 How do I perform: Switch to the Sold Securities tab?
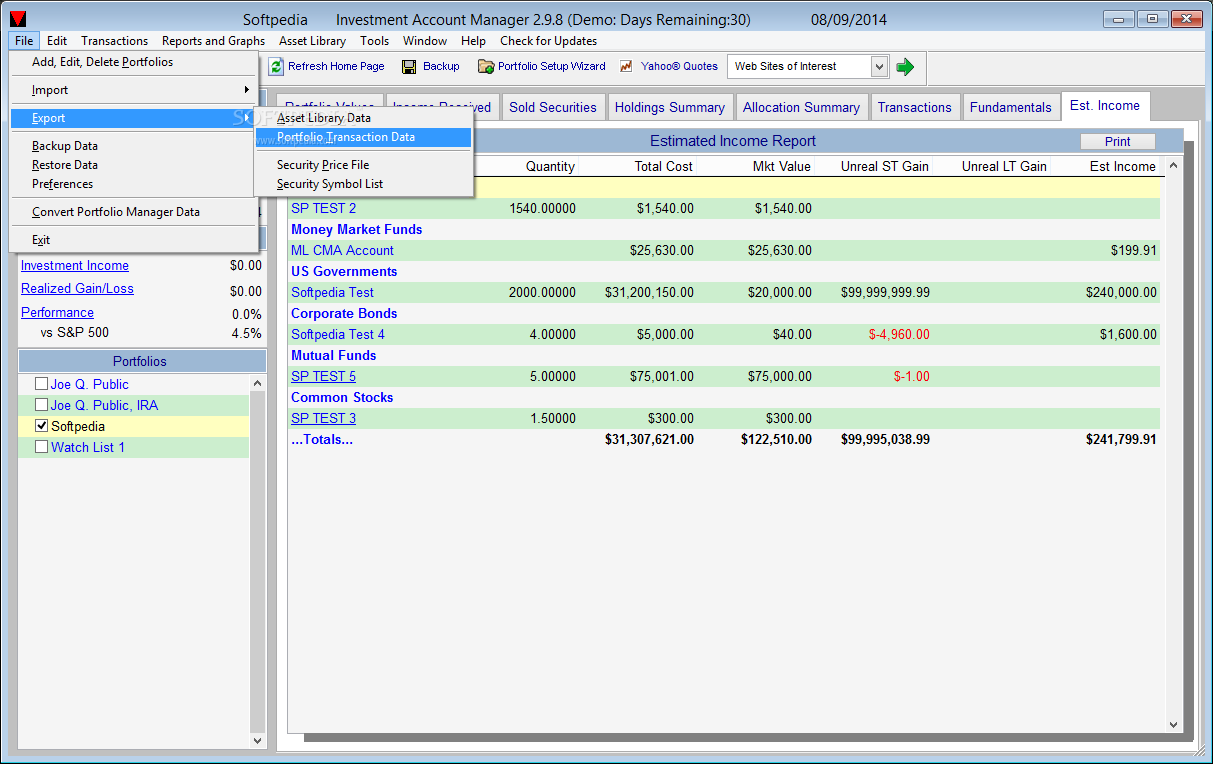552,107
